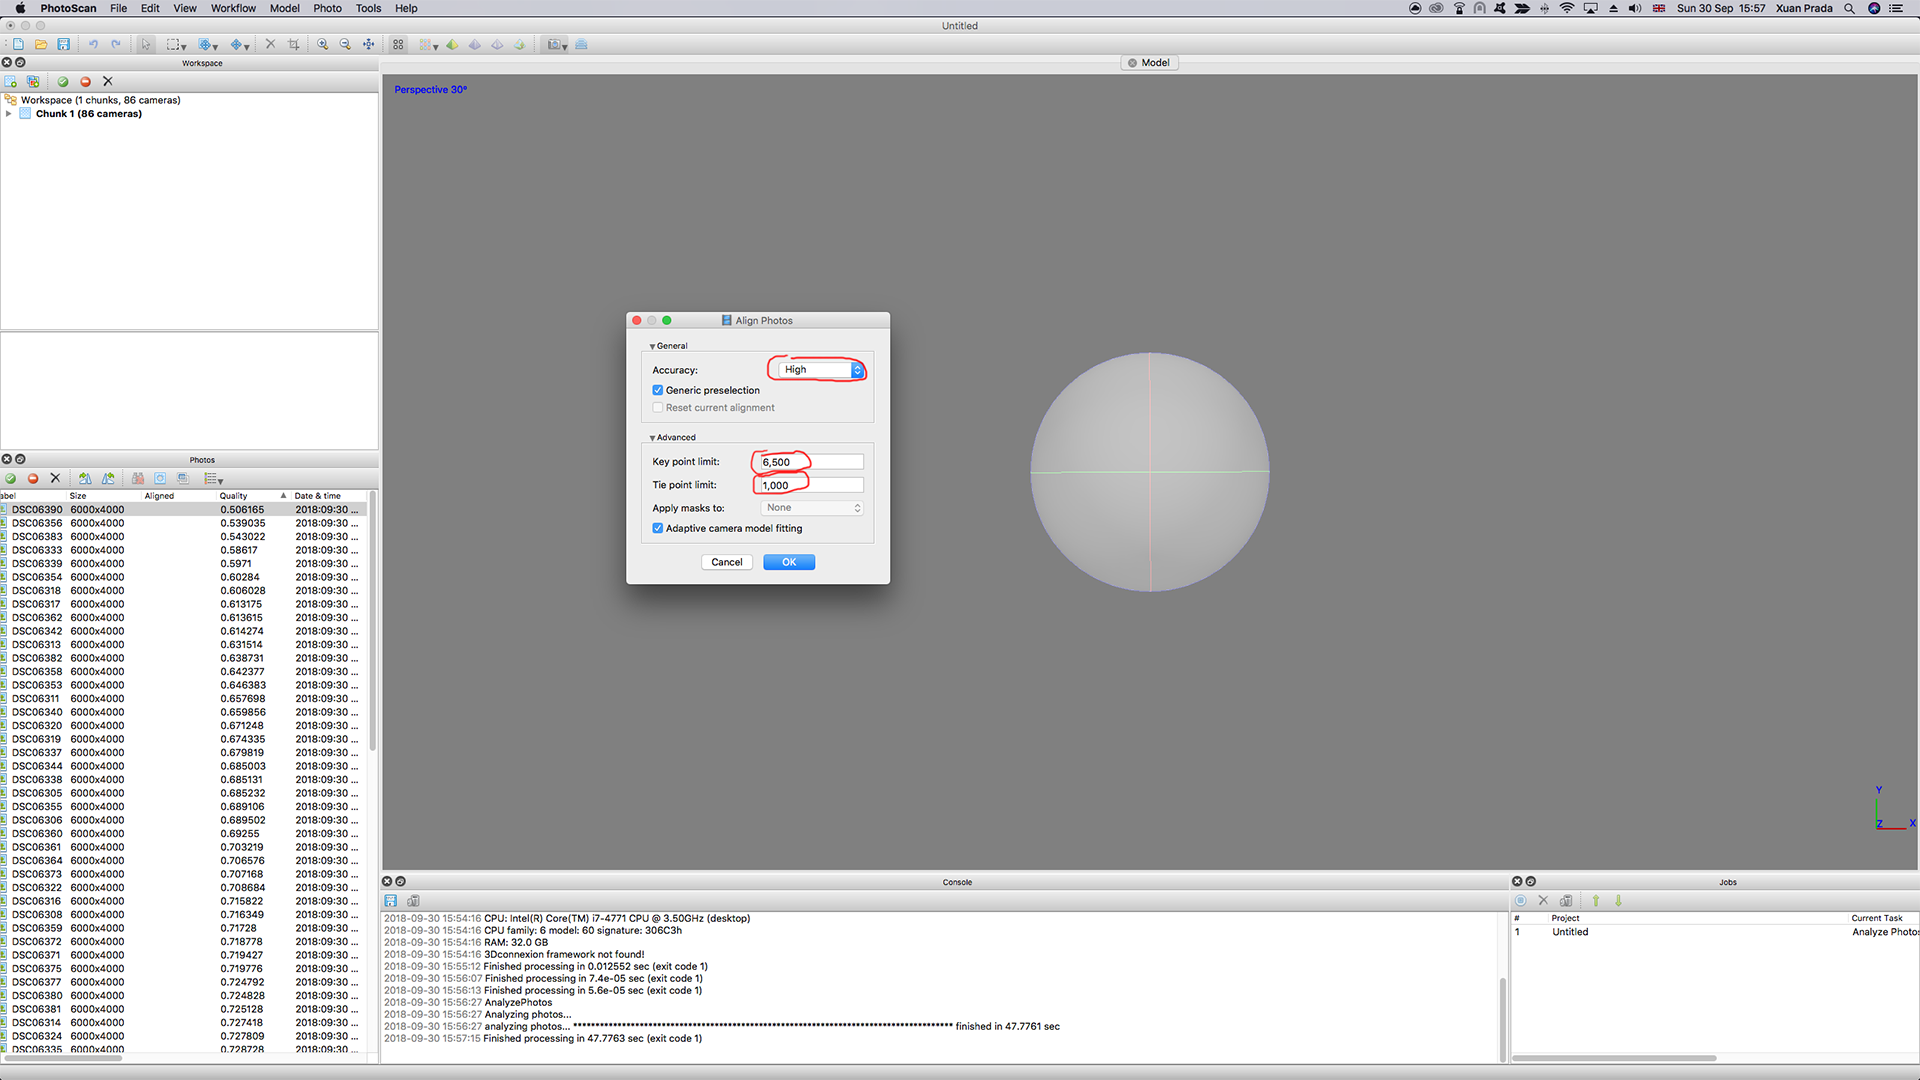The image size is (1920, 1080).
Task: Click the red Disable icon in Workspace toolbar
Action: coord(85,81)
